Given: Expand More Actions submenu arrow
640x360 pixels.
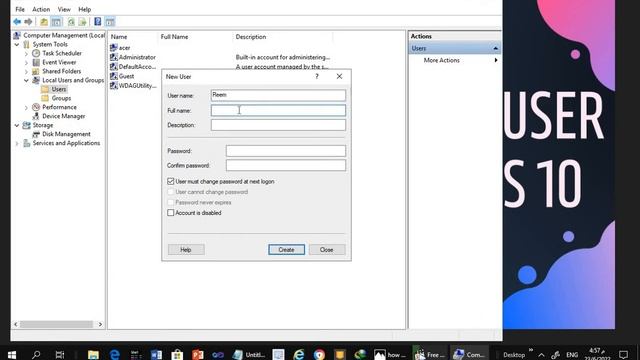Looking at the screenshot, I should (496, 60).
